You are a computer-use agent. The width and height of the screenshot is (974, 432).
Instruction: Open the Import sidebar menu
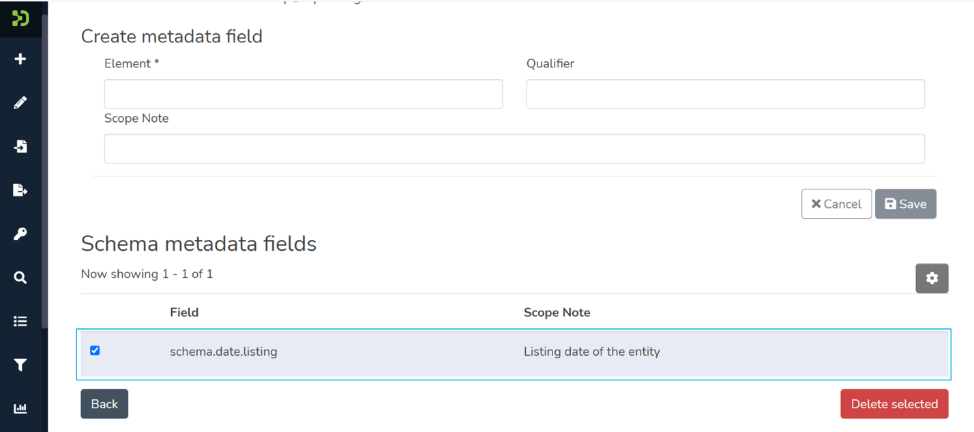[x=20, y=147]
